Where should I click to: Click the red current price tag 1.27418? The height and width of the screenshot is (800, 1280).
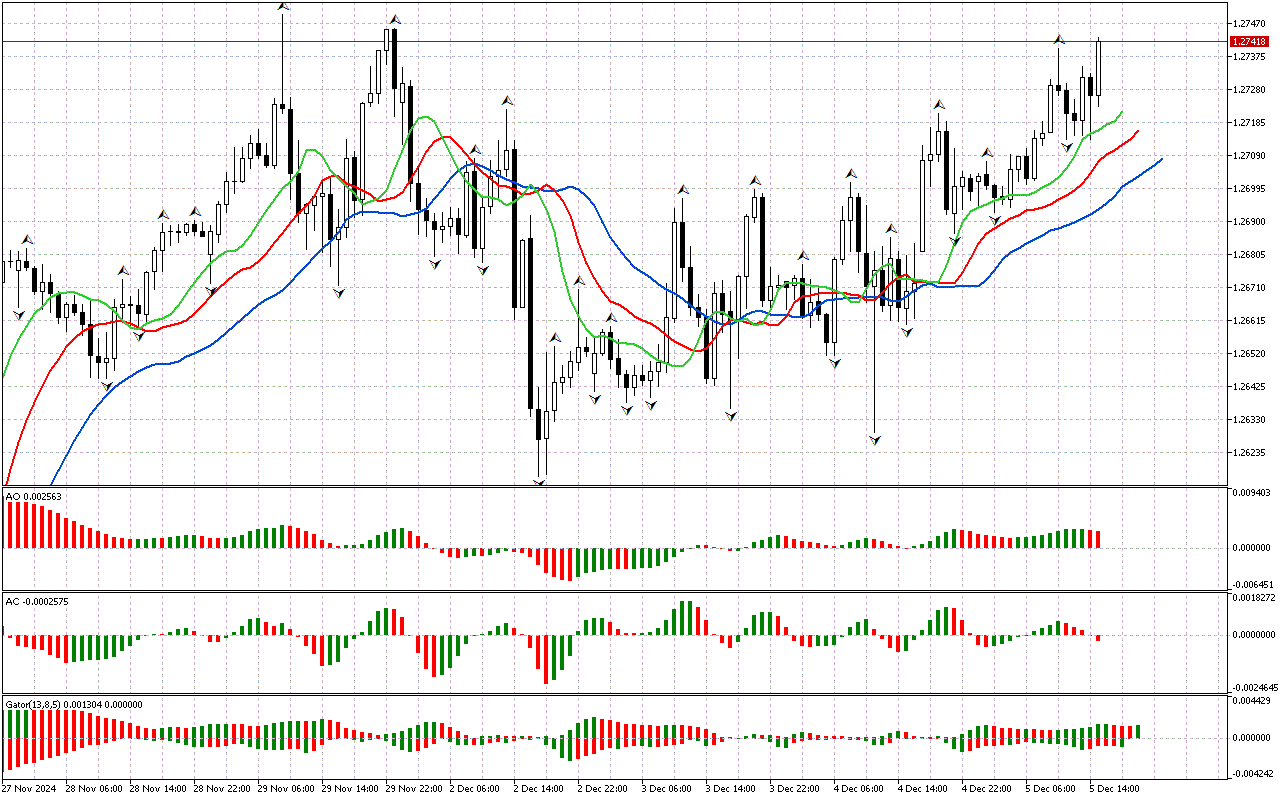(1250, 41)
